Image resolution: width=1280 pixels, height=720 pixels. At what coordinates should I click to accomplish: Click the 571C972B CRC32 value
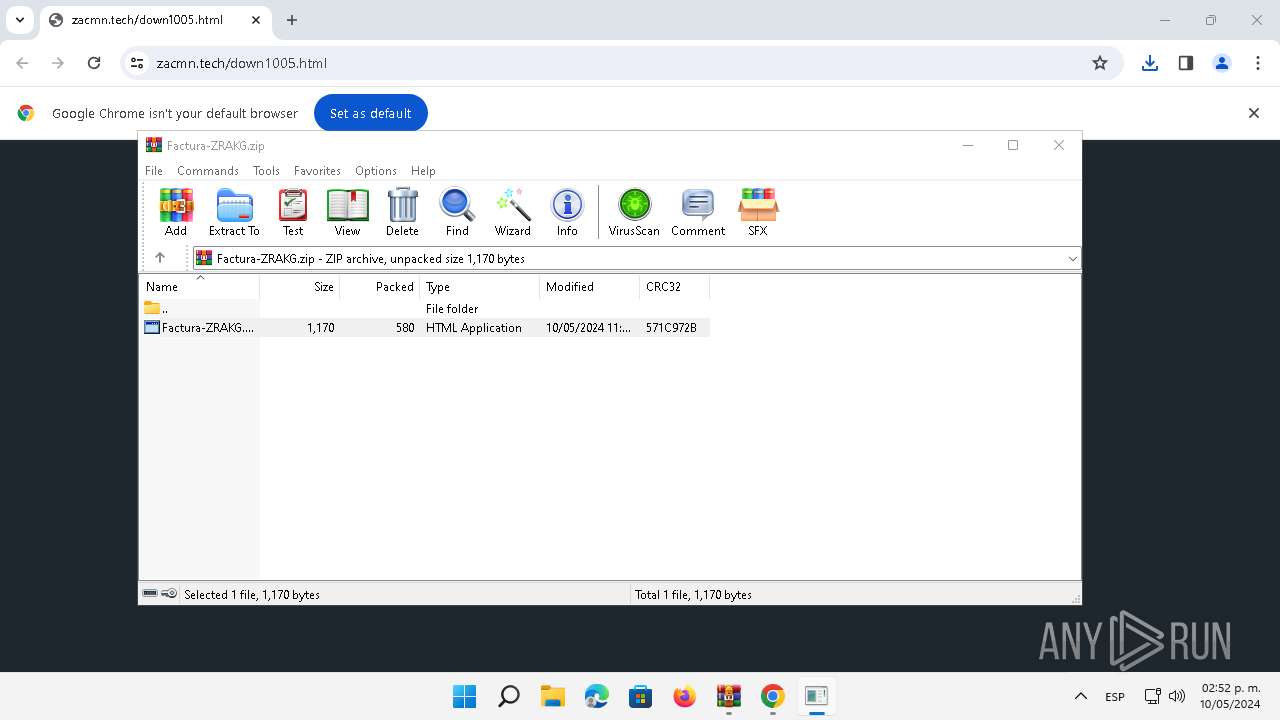coord(671,328)
